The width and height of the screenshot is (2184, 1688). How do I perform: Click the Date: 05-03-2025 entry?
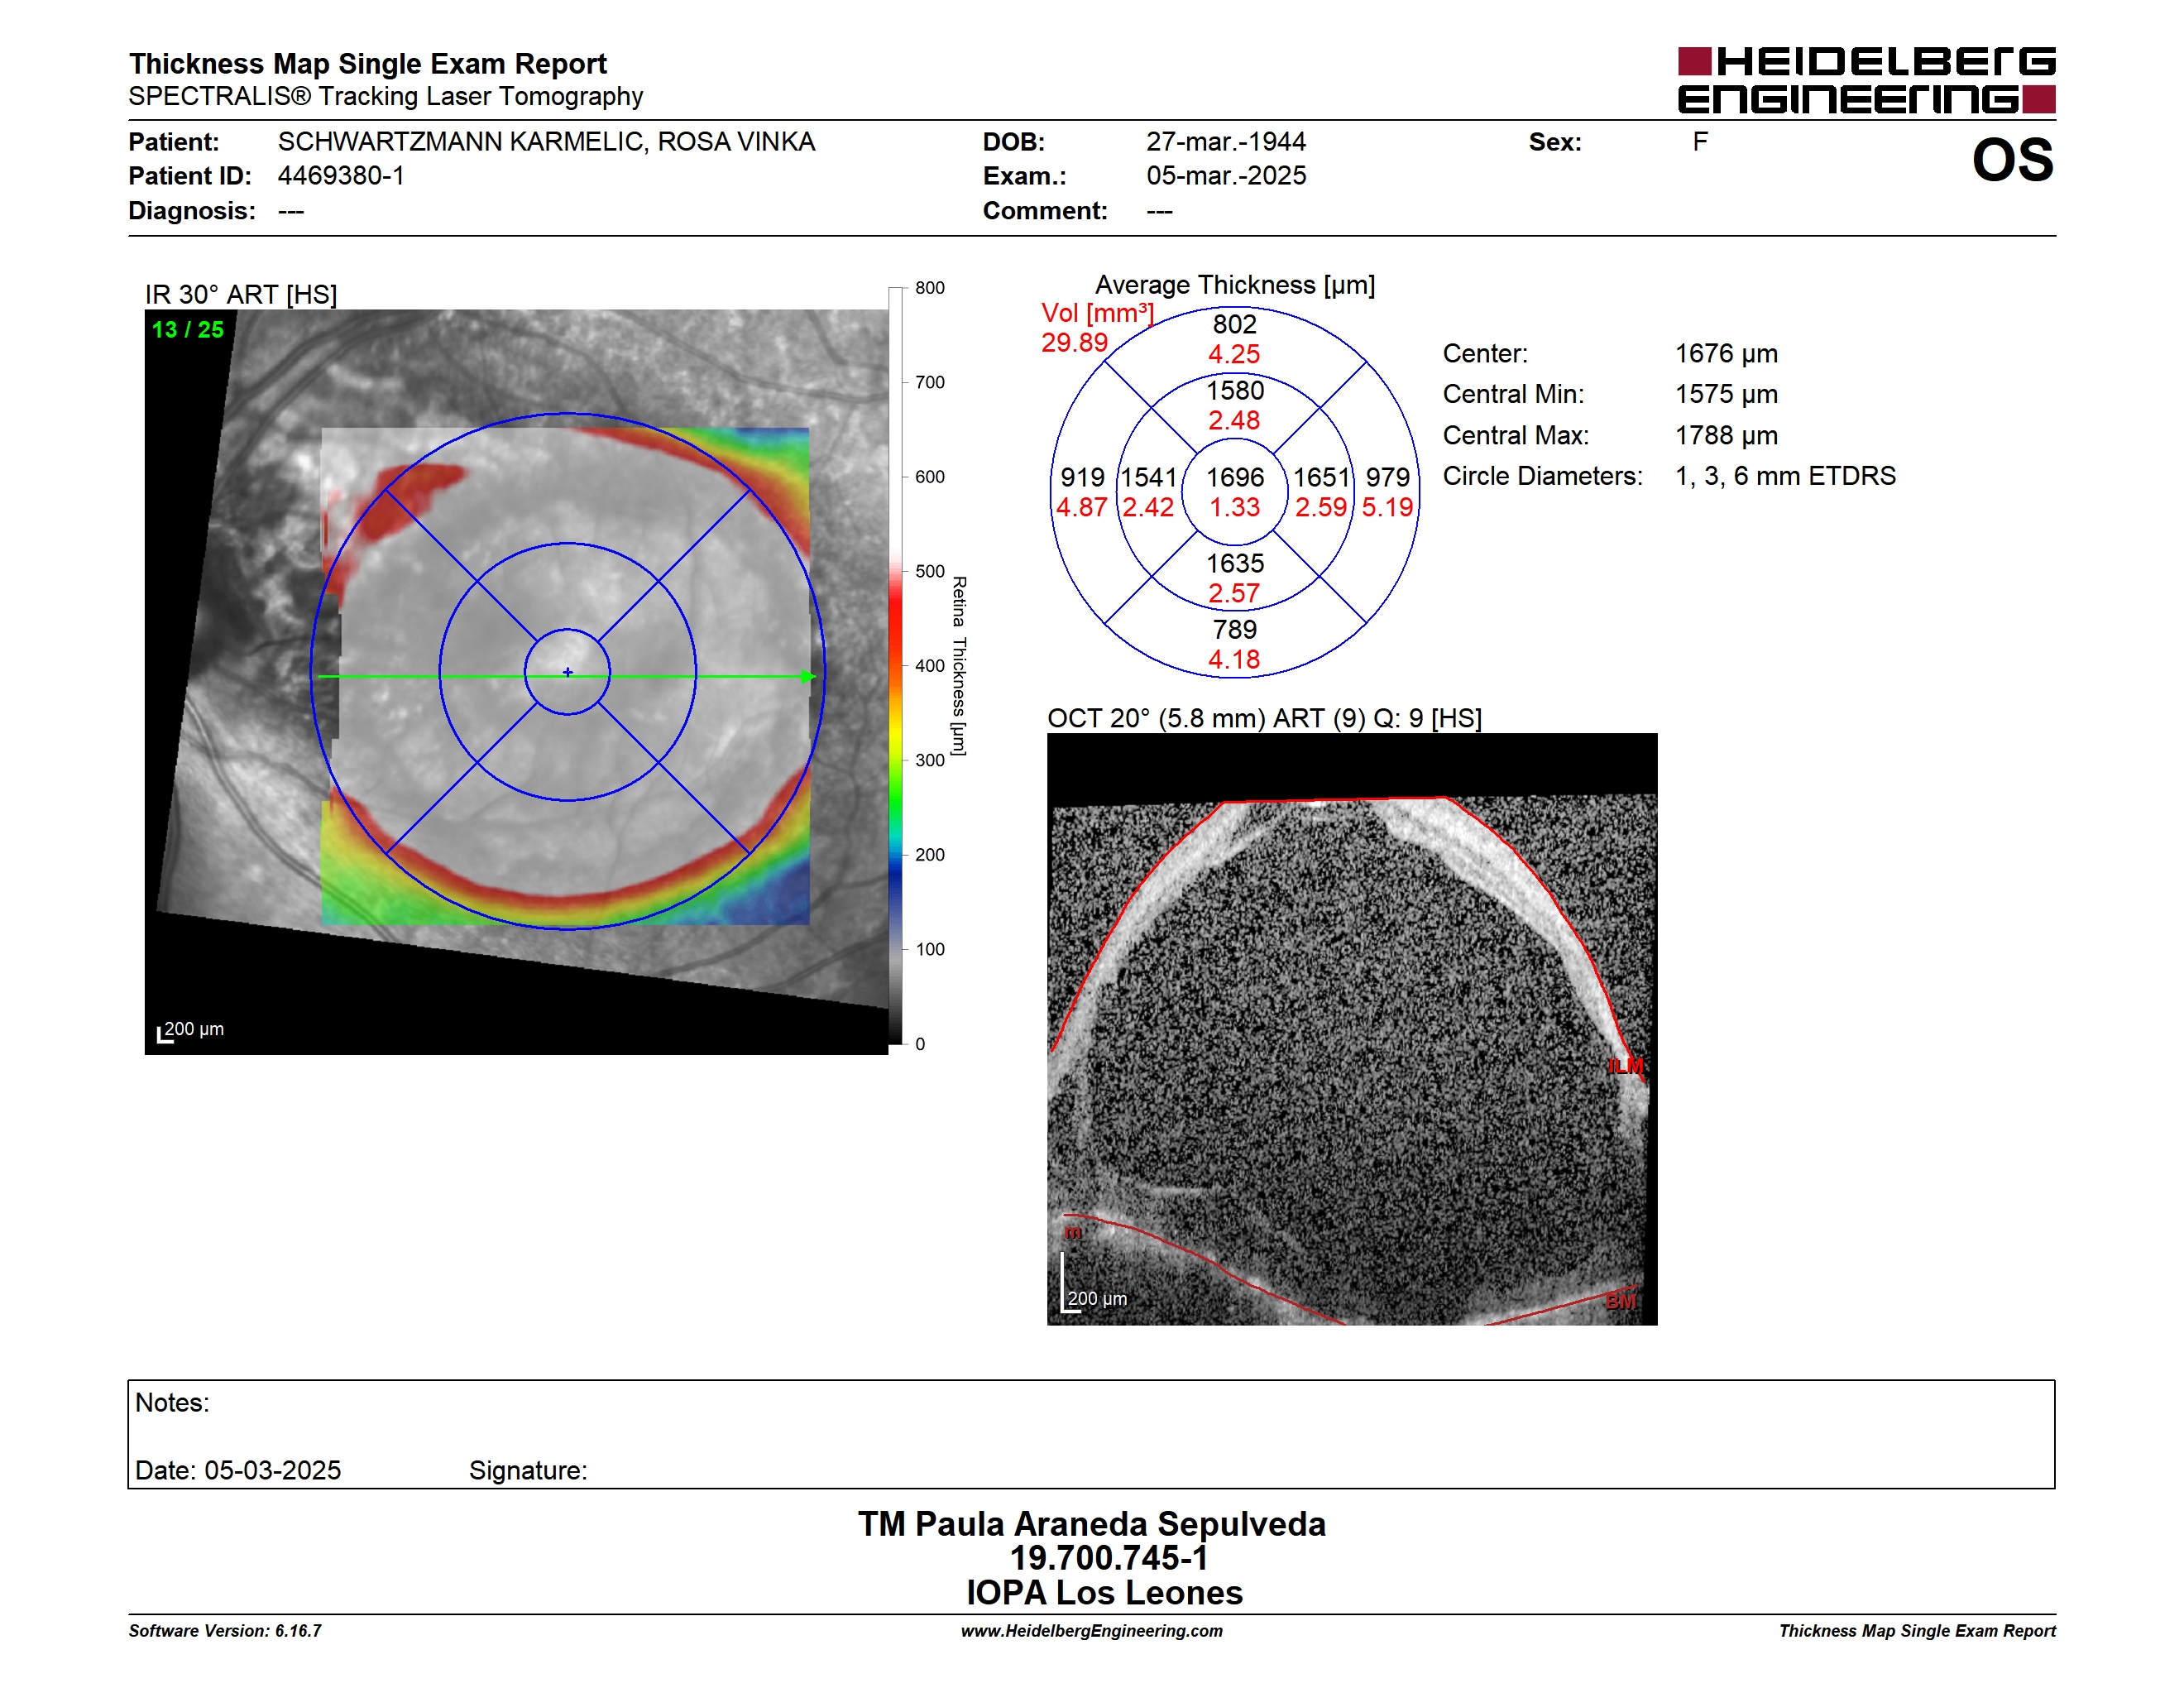(x=238, y=1470)
